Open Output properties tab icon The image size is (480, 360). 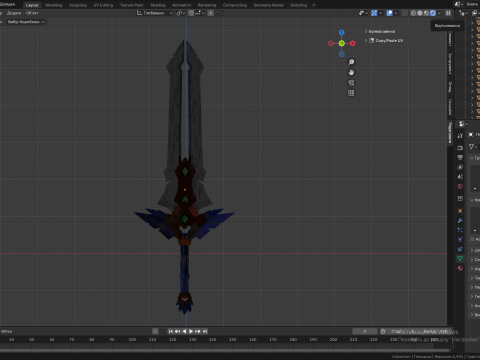pos(460,157)
